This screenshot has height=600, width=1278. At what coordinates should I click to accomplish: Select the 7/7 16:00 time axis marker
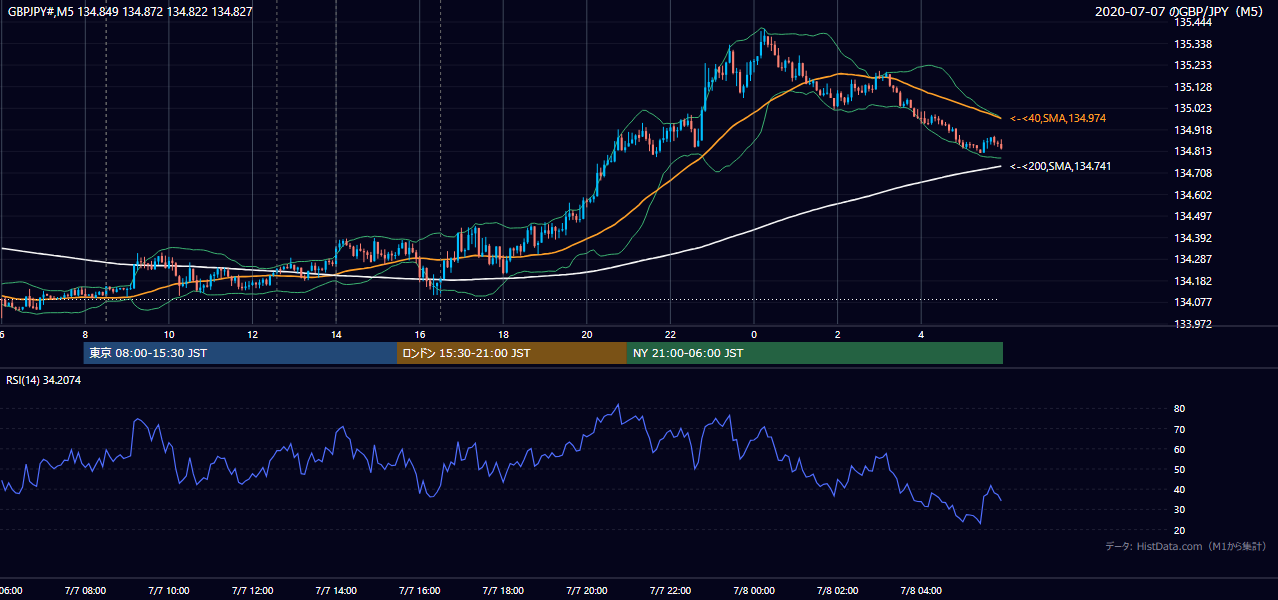click(420, 591)
